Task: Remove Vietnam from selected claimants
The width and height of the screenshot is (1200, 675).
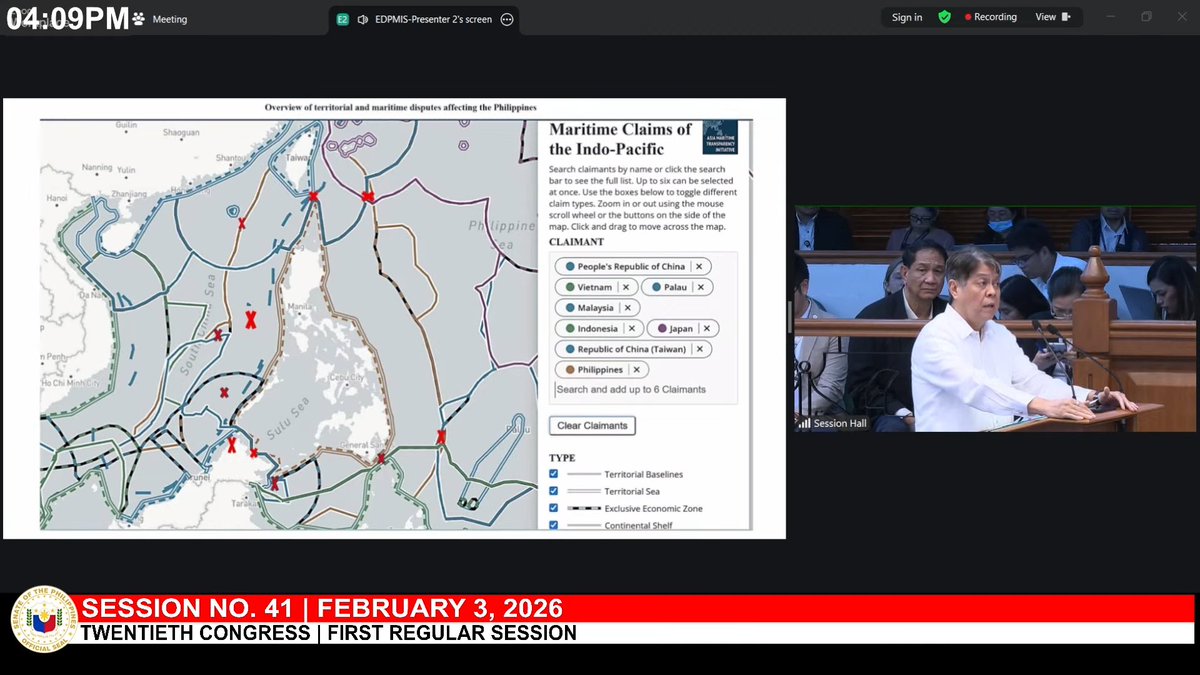Action: (x=625, y=287)
